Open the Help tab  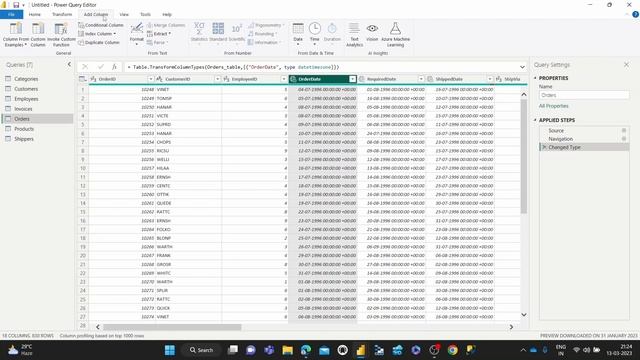(x=167, y=14)
